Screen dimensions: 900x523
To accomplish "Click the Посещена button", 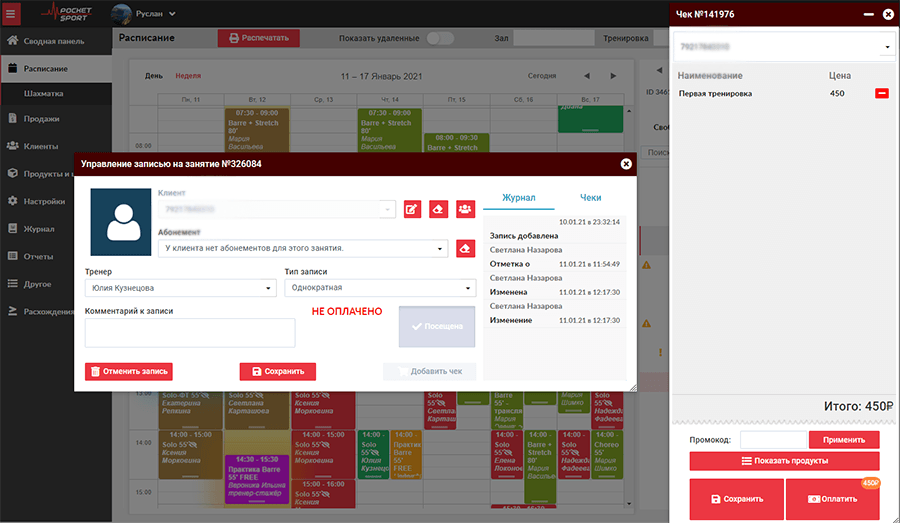I will pyautogui.click(x=437, y=327).
